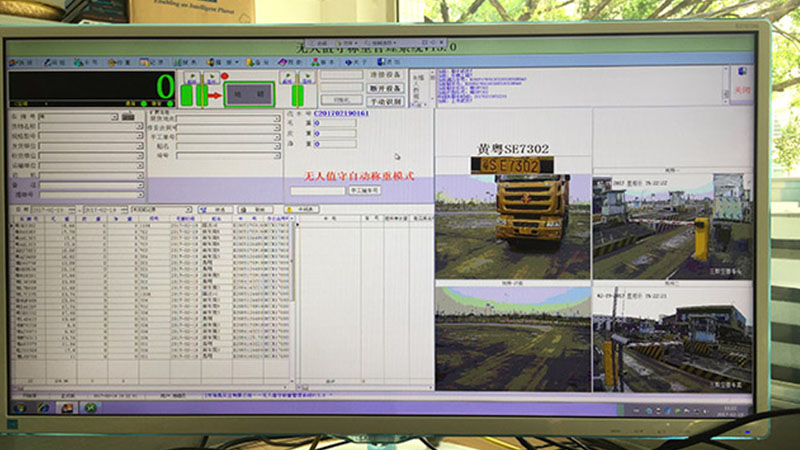Click the green X application taskbar icon

(90, 408)
